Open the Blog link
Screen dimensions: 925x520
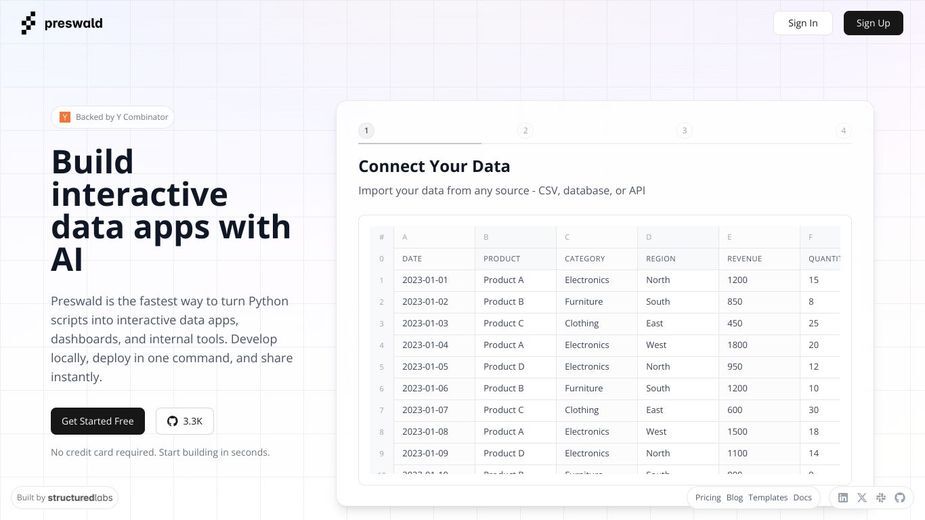(734, 498)
